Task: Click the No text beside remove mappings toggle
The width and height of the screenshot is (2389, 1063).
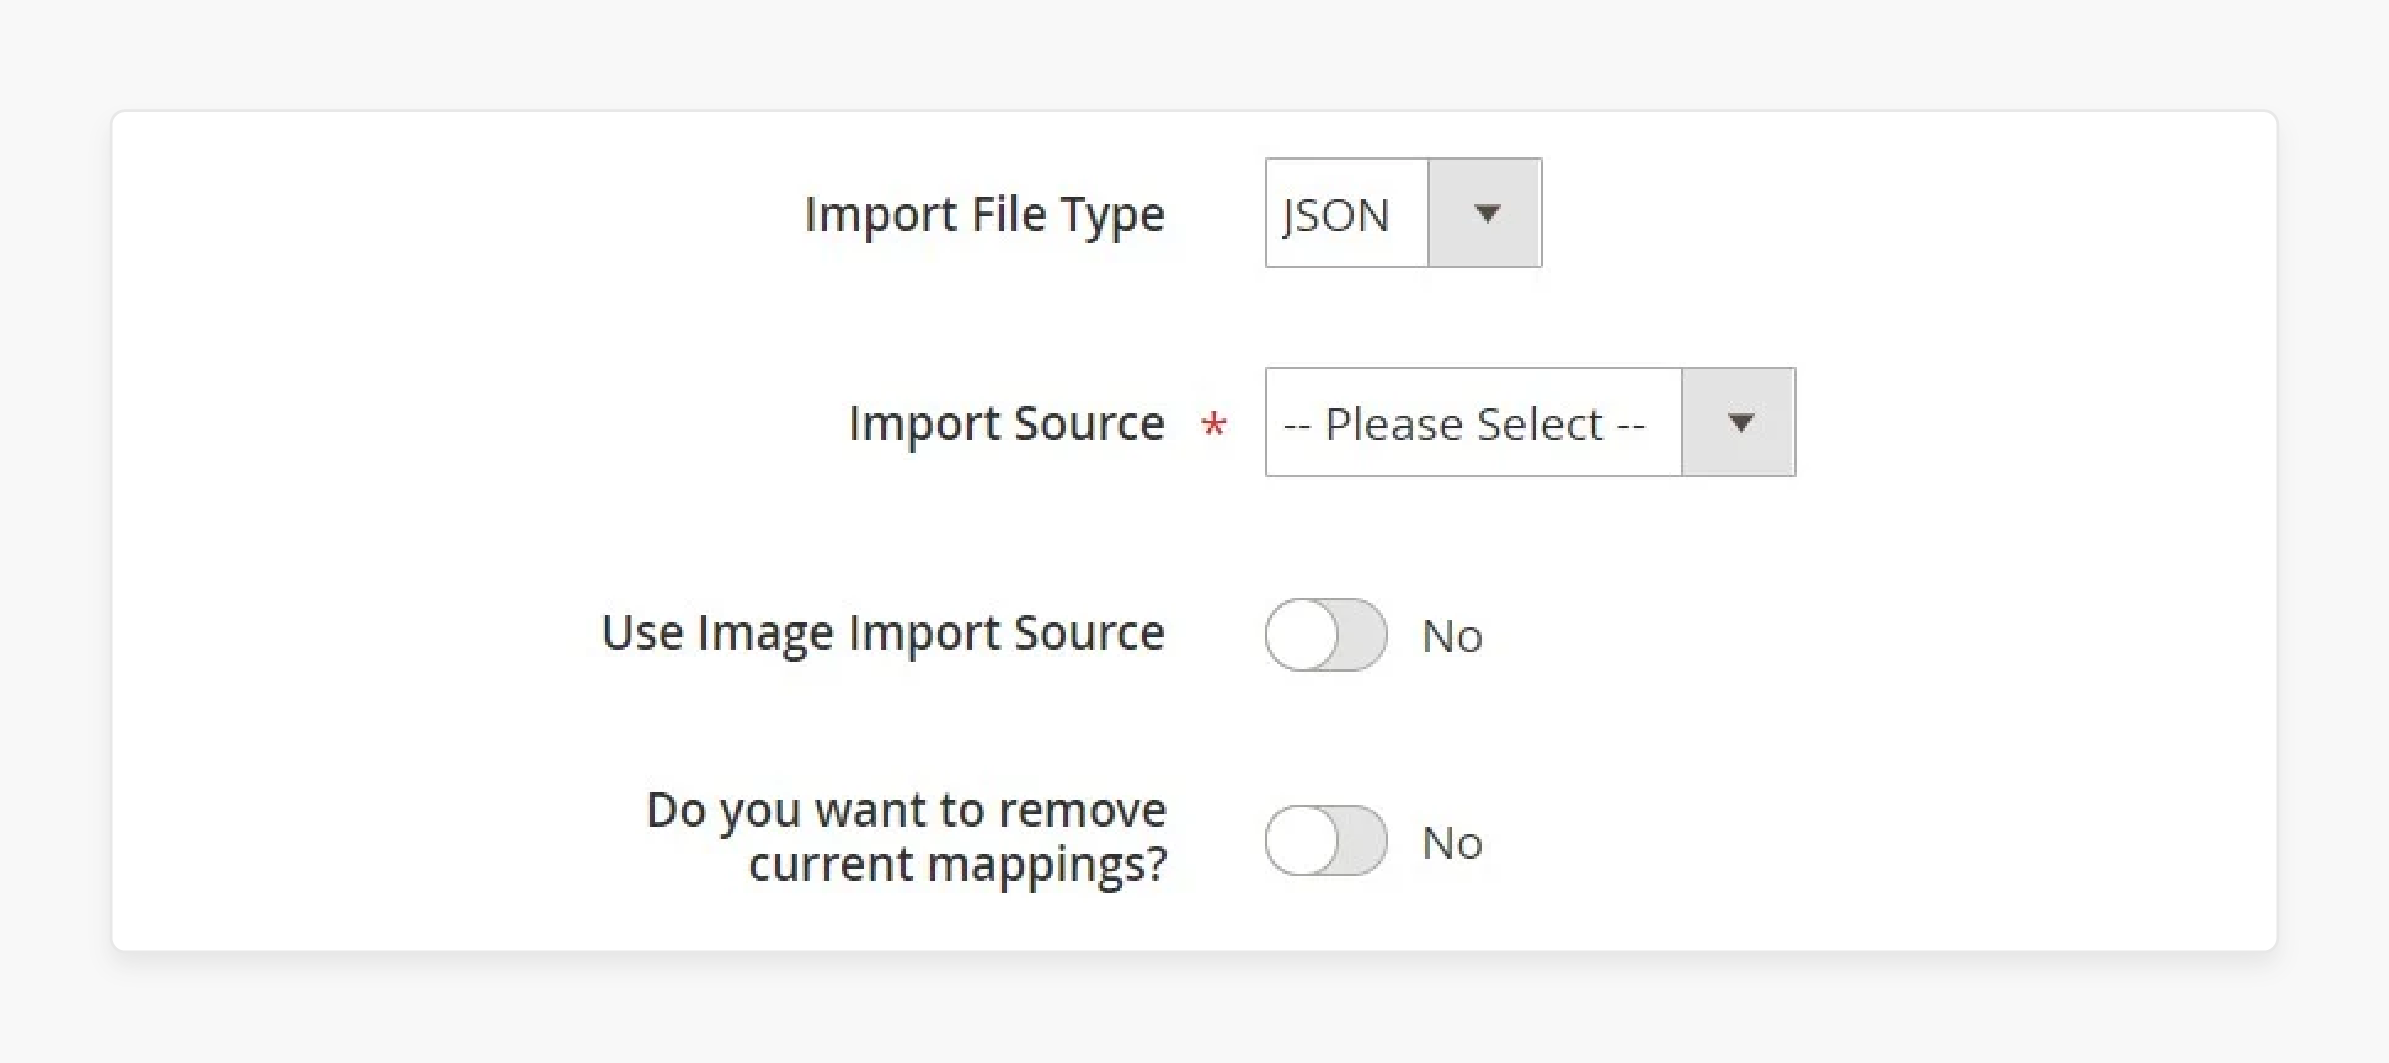Action: click(1452, 844)
